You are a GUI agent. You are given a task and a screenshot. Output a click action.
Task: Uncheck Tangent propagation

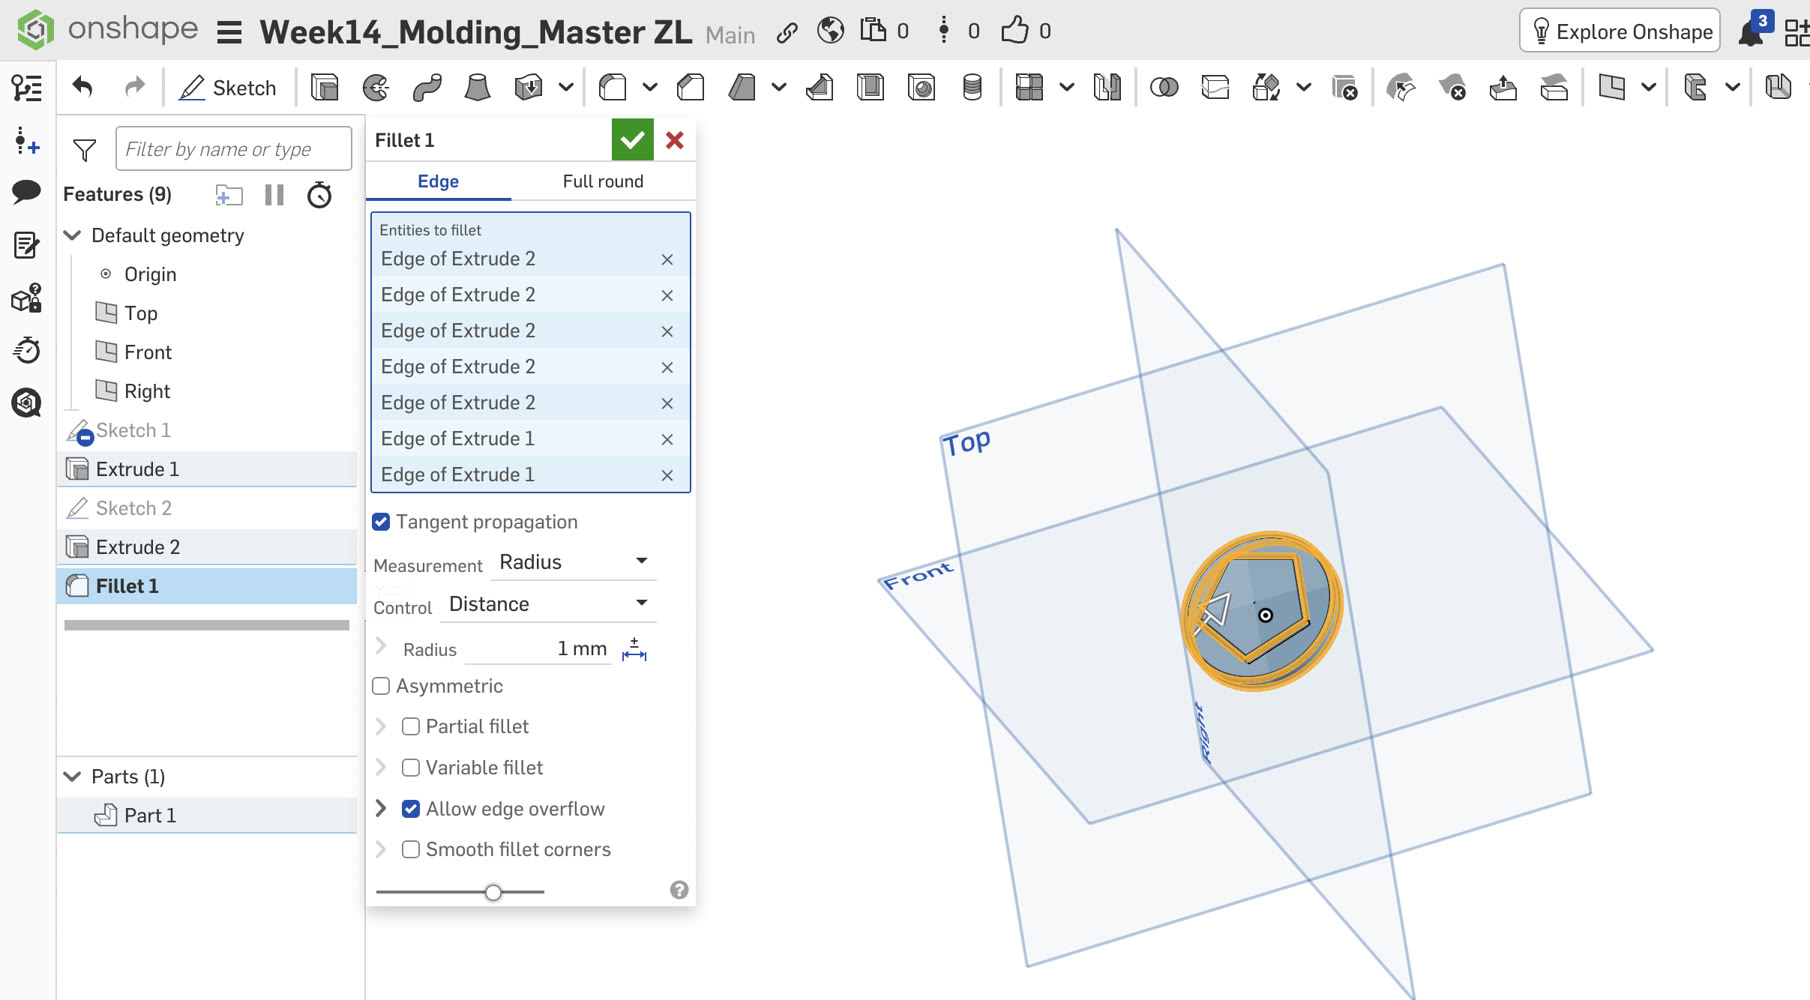(381, 522)
